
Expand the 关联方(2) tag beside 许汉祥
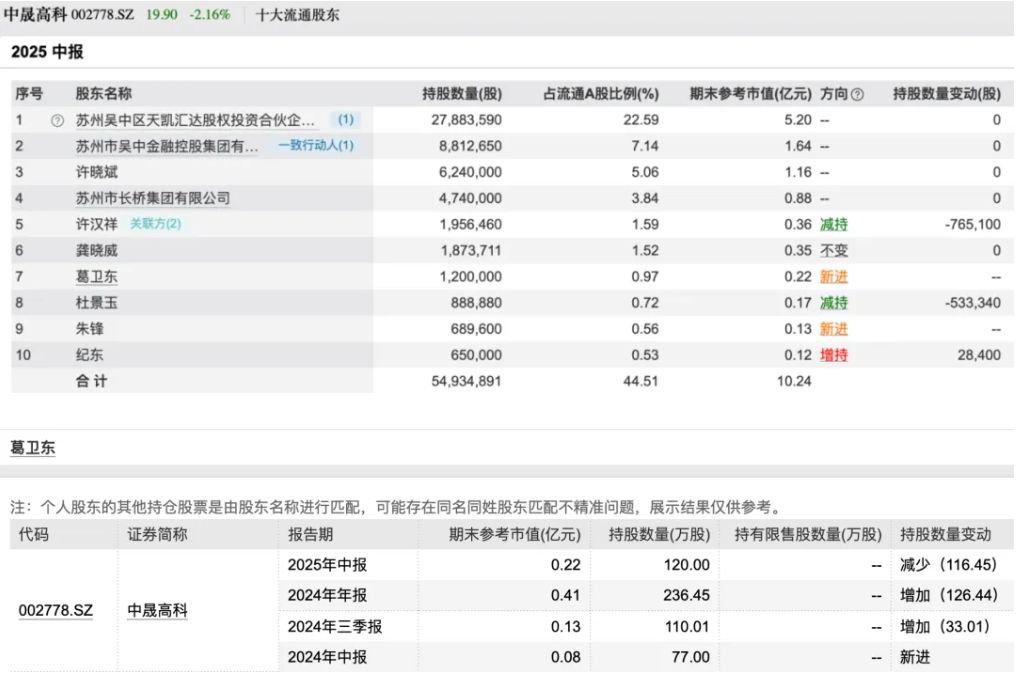pos(156,224)
